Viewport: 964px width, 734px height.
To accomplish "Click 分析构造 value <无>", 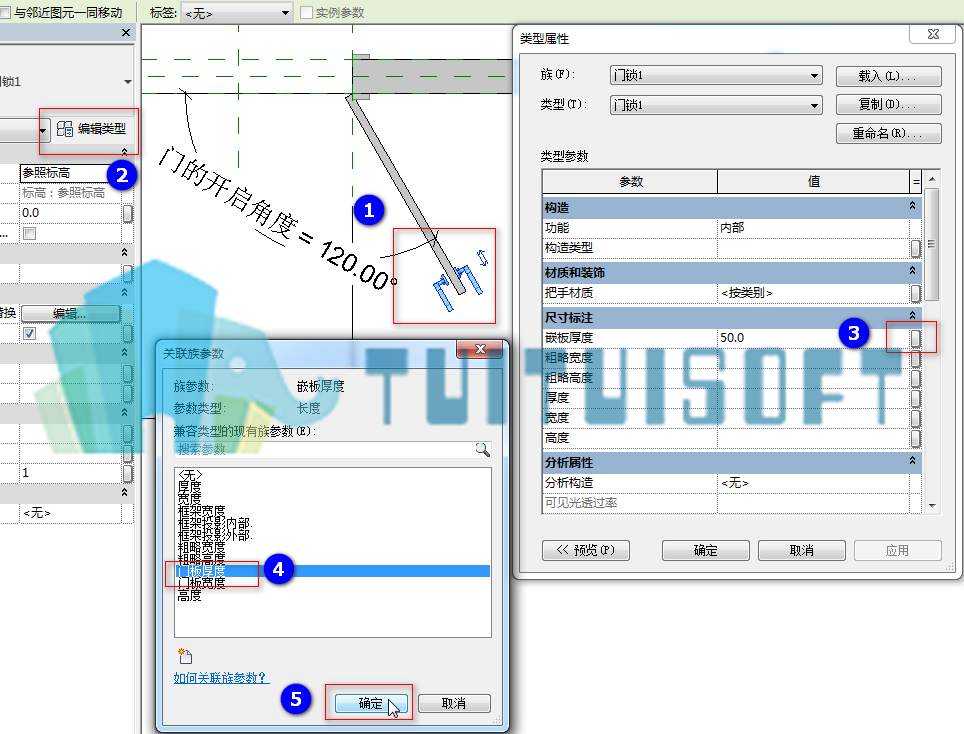I will pos(813,483).
